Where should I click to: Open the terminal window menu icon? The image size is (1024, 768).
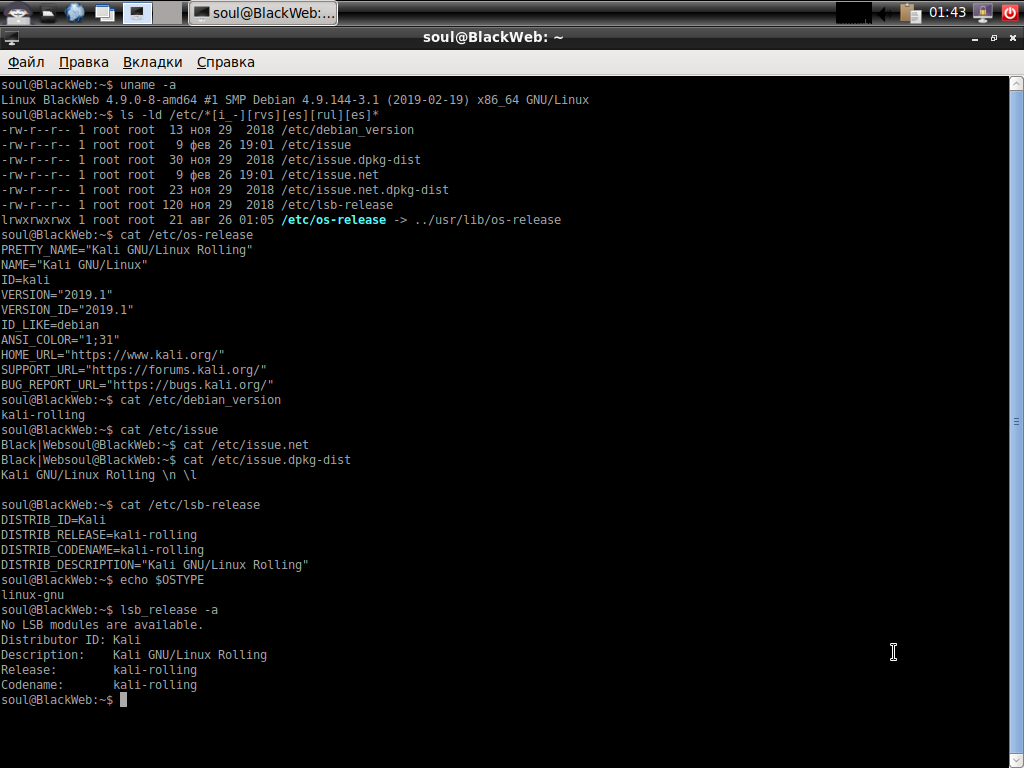click(x=11, y=38)
